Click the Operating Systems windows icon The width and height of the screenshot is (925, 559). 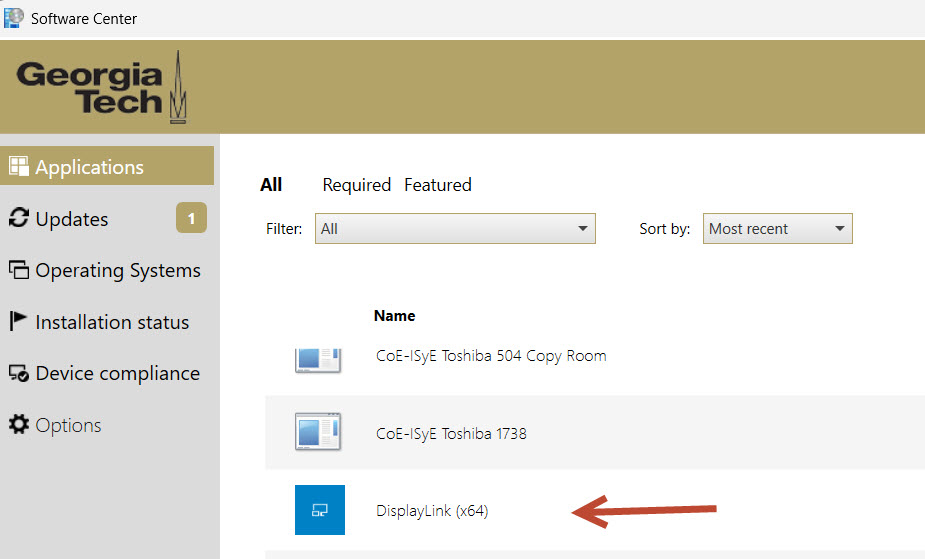[x=19, y=269]
